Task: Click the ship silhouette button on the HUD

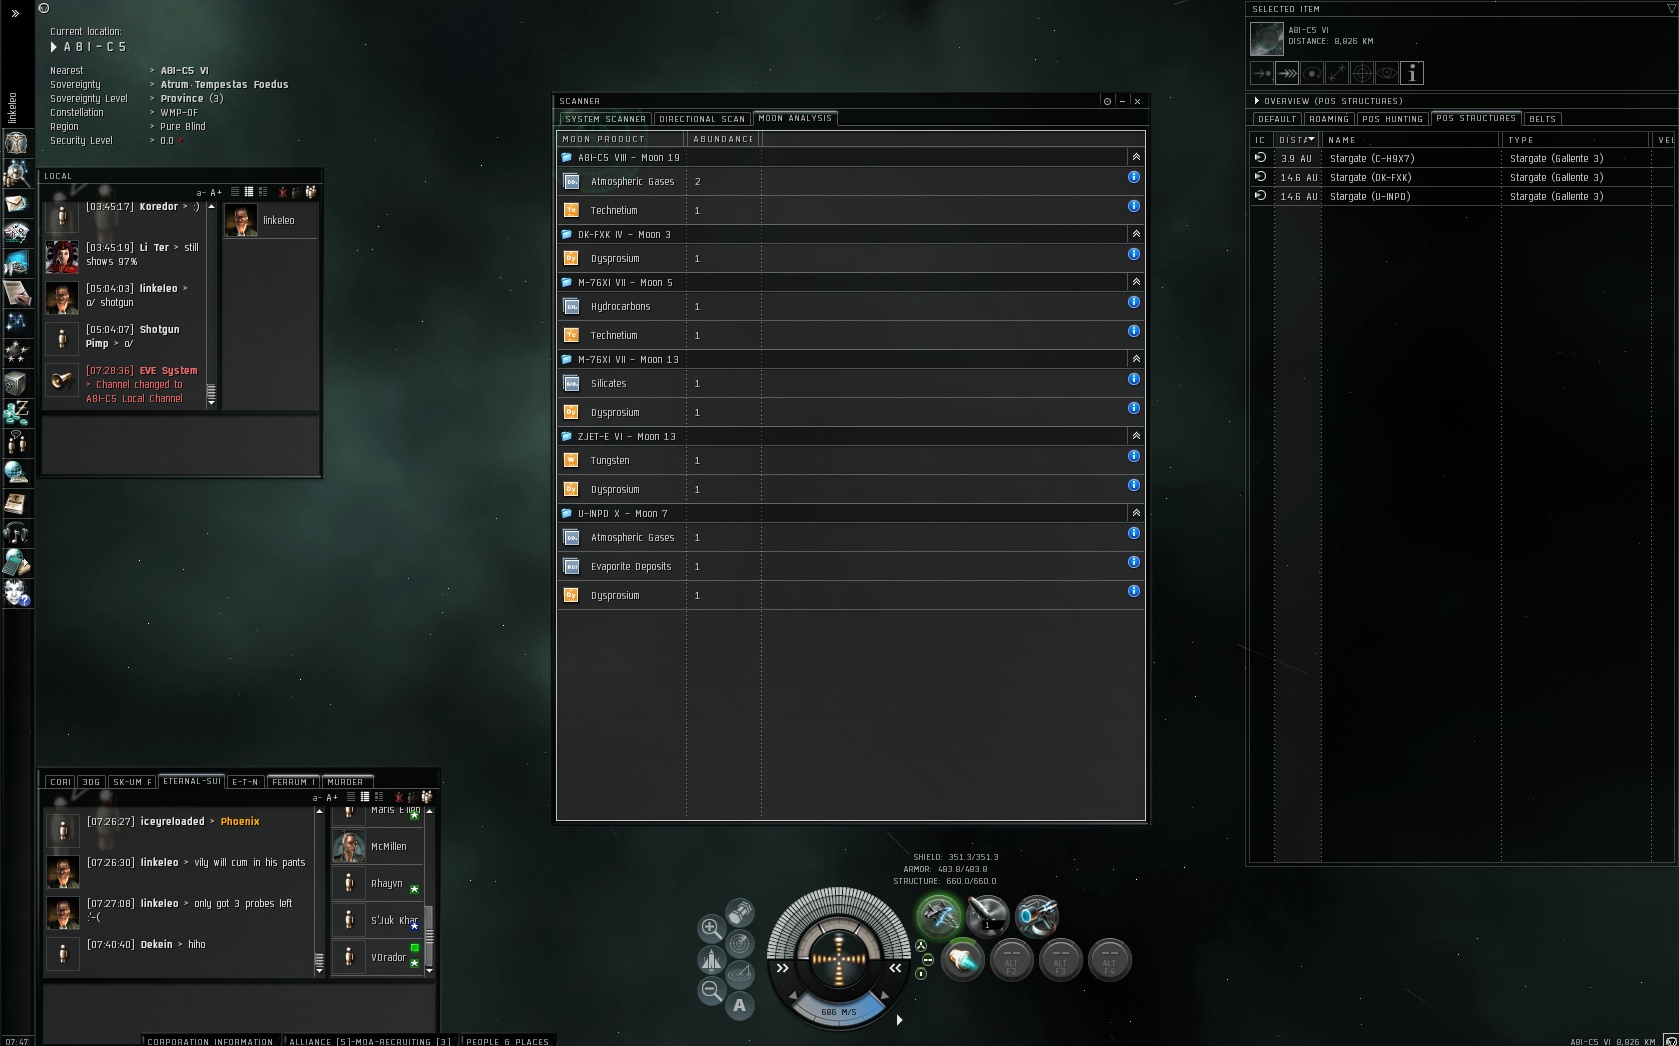Action: (x=711, y=960)
